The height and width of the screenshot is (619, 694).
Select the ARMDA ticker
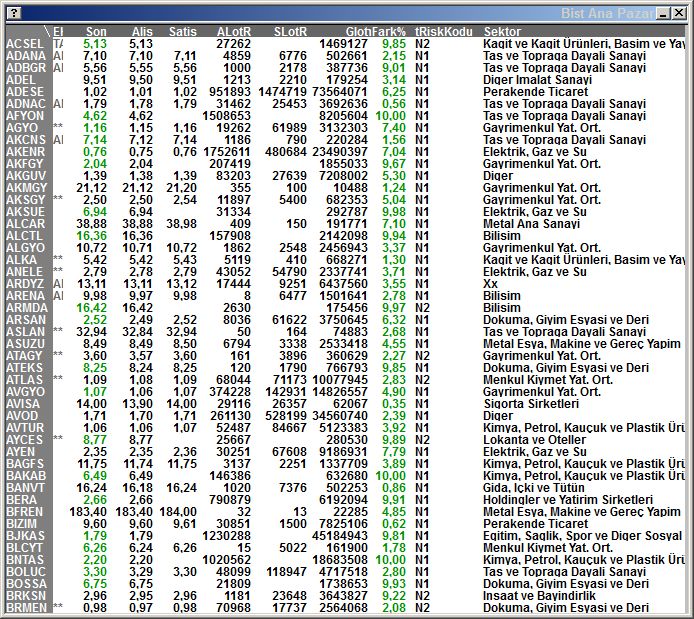click(x=27, y=308)
